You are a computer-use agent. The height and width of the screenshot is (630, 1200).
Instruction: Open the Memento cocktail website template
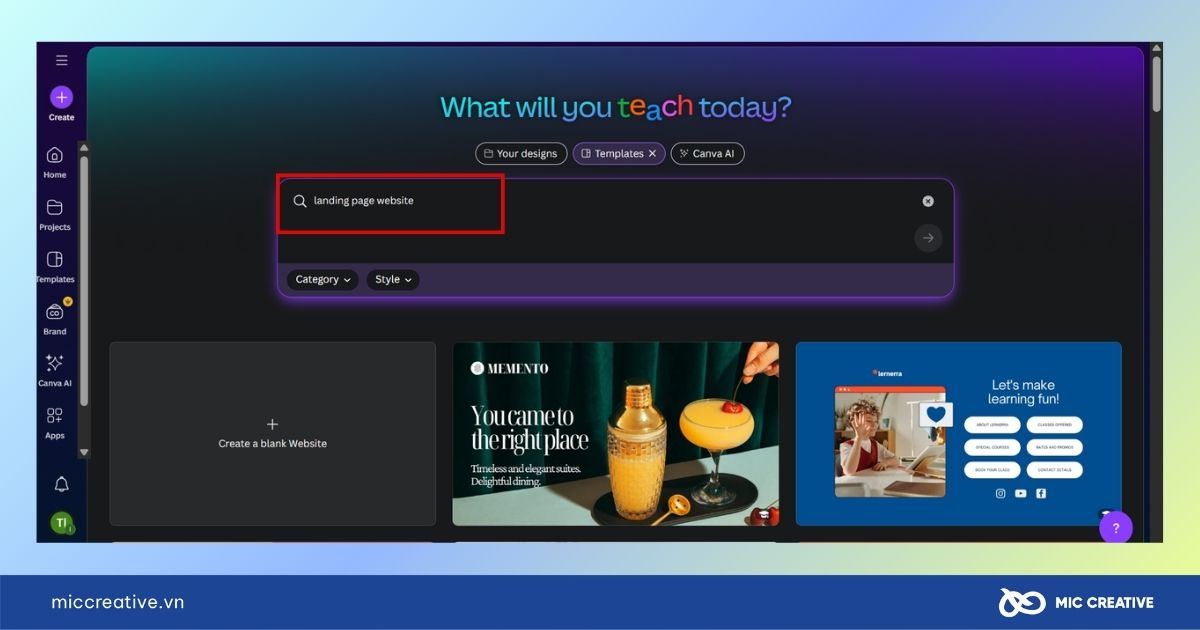615,433
